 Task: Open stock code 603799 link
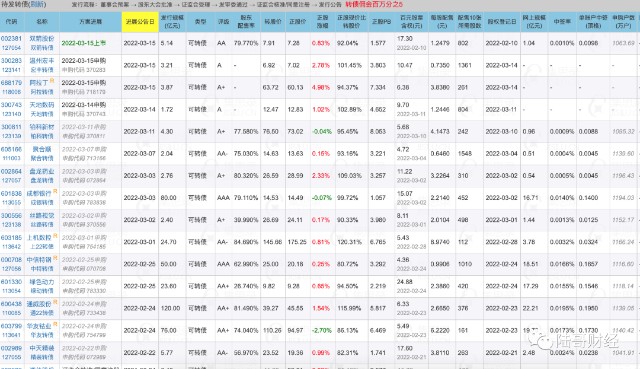tap(11, 326)
